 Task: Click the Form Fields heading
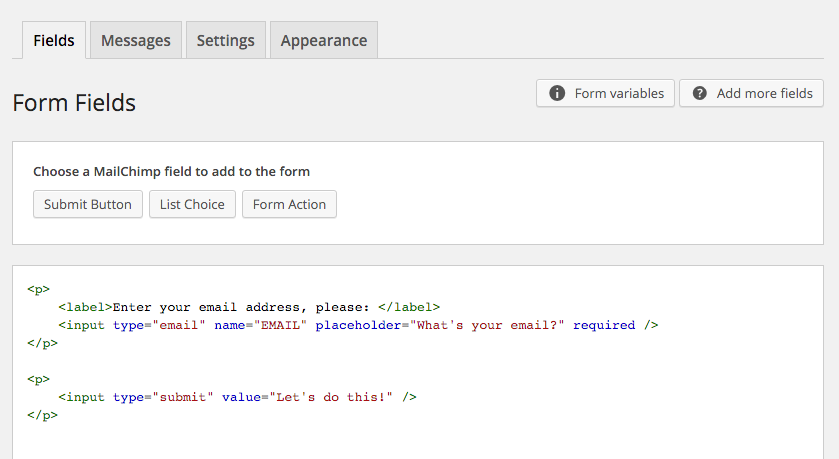point(74,103)
